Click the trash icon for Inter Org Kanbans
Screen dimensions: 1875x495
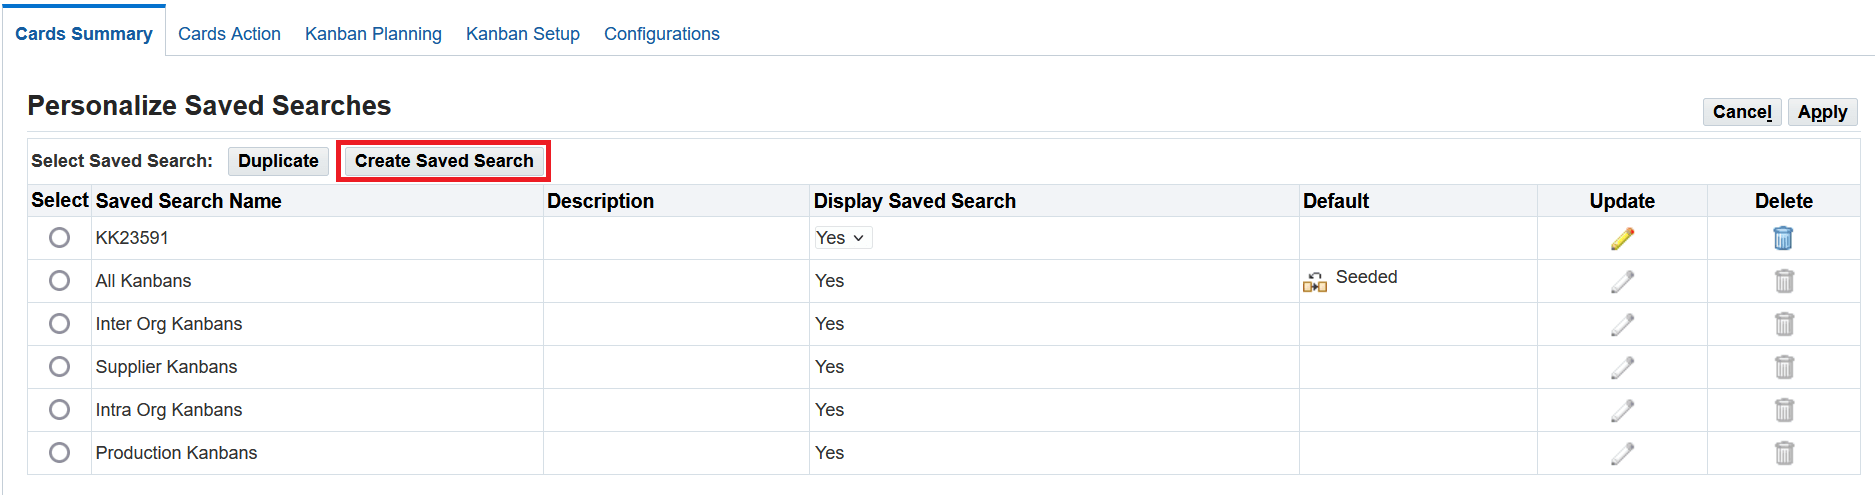[x=1783, y=324]
